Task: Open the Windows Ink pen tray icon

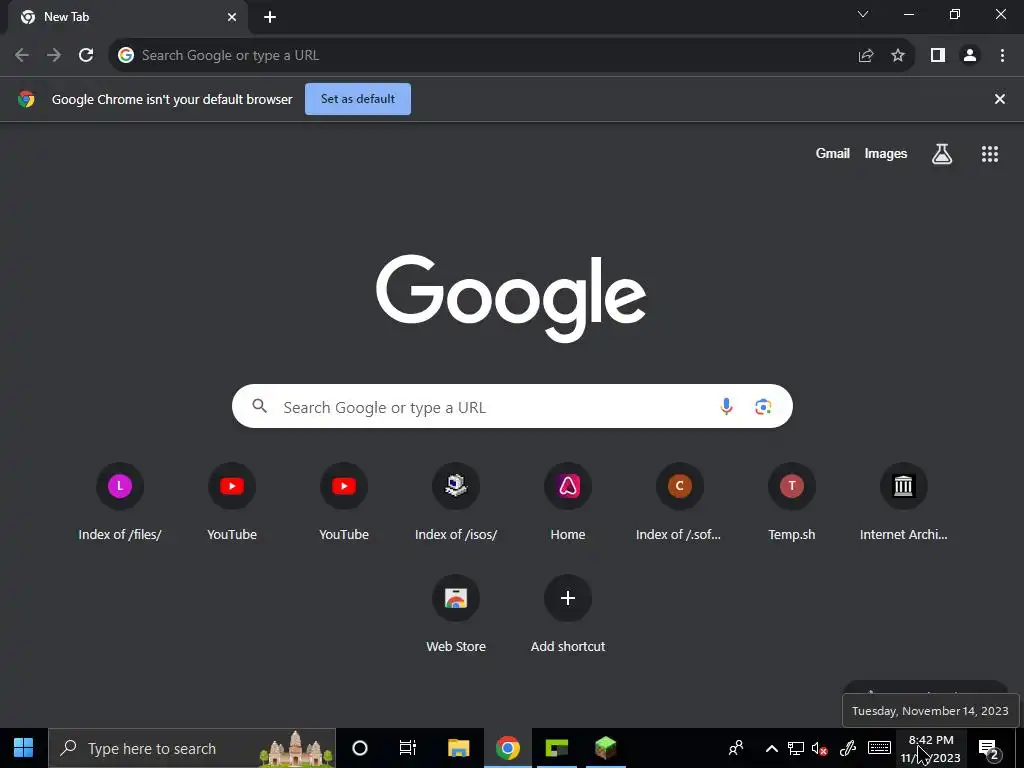Action: tap(848, 748)
